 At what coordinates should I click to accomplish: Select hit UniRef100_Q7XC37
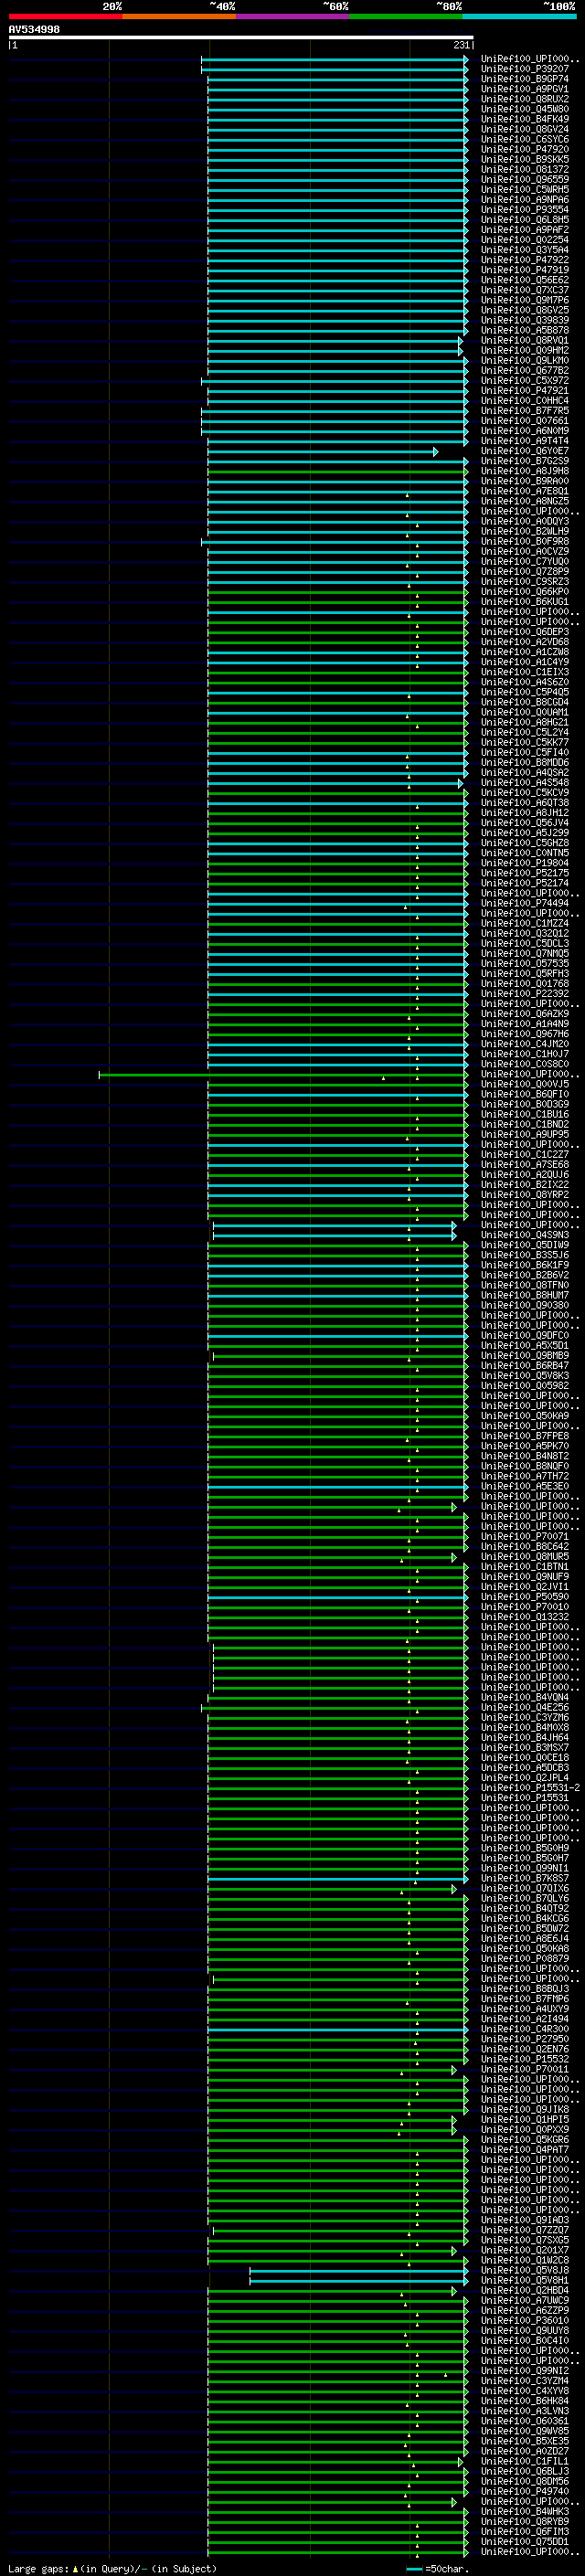[524, 291]
